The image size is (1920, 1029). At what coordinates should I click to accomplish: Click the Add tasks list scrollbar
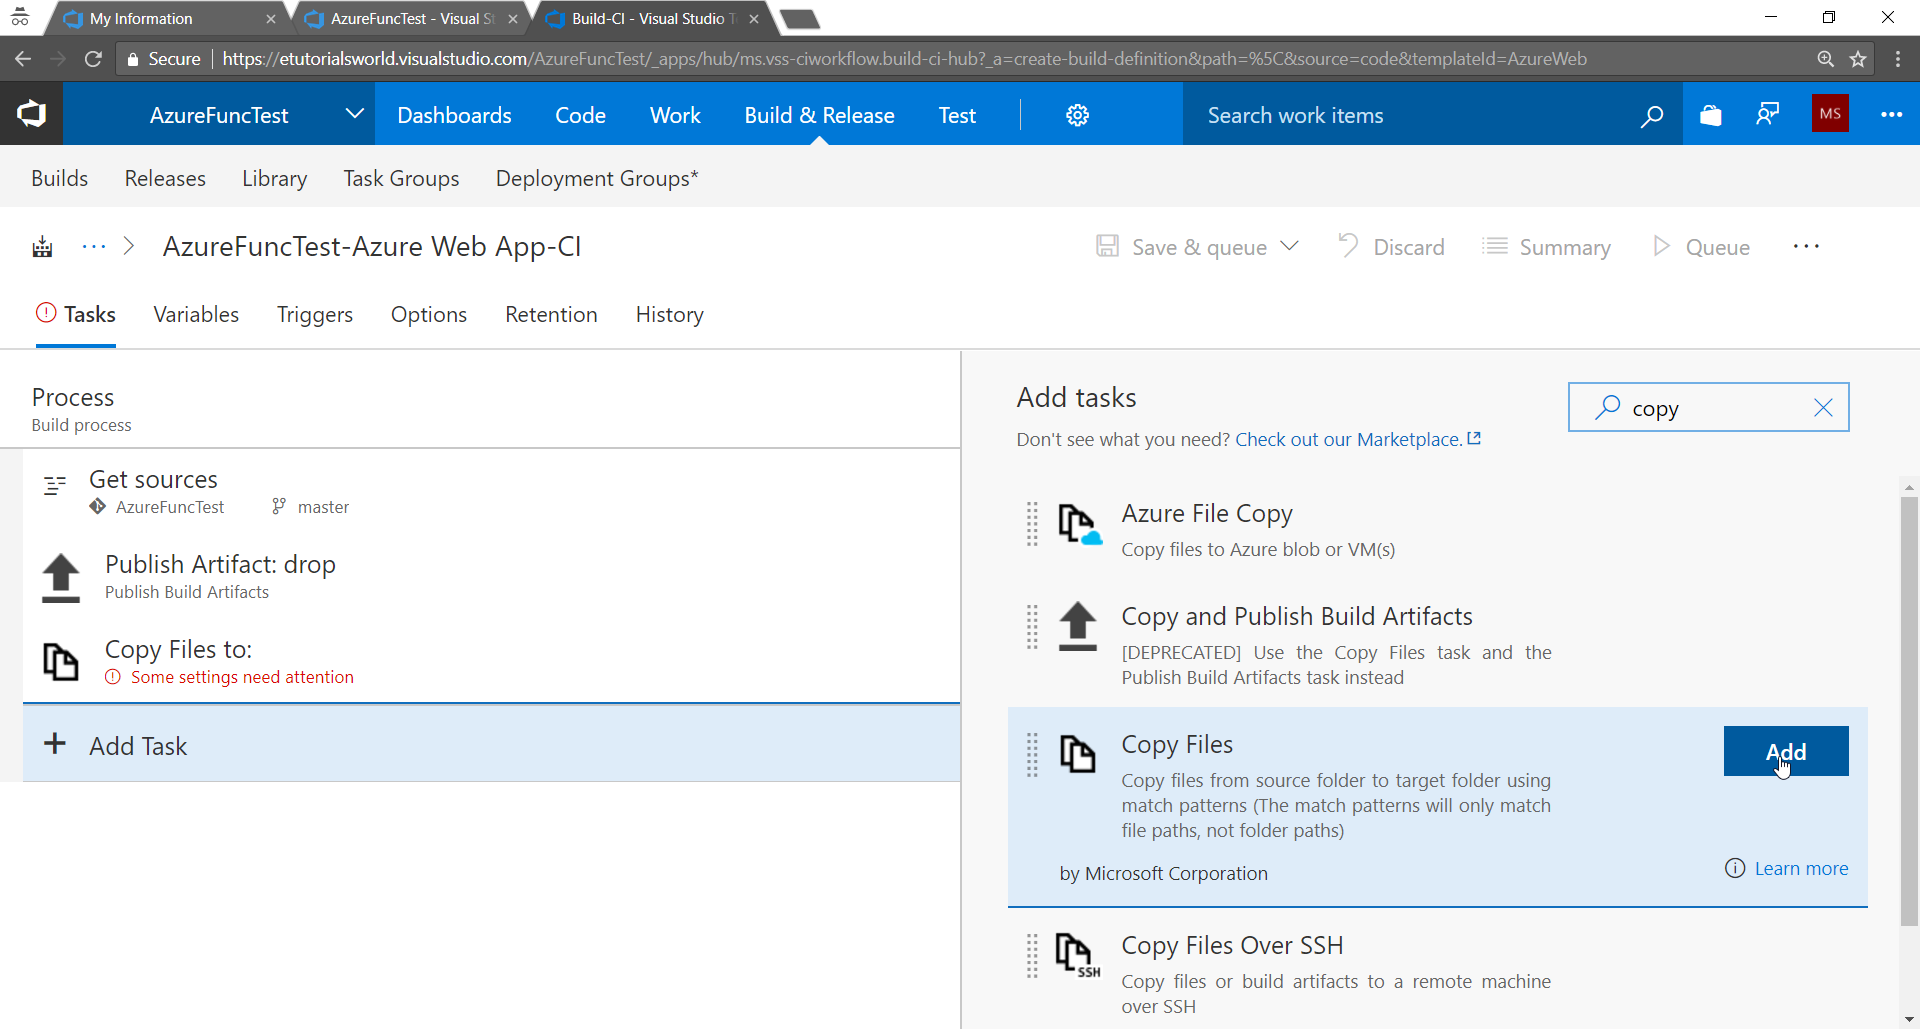(x=1909, y=710)
